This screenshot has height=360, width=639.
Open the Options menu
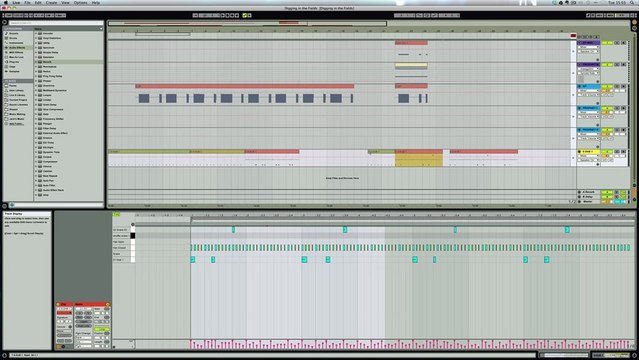tap(80, 2)
